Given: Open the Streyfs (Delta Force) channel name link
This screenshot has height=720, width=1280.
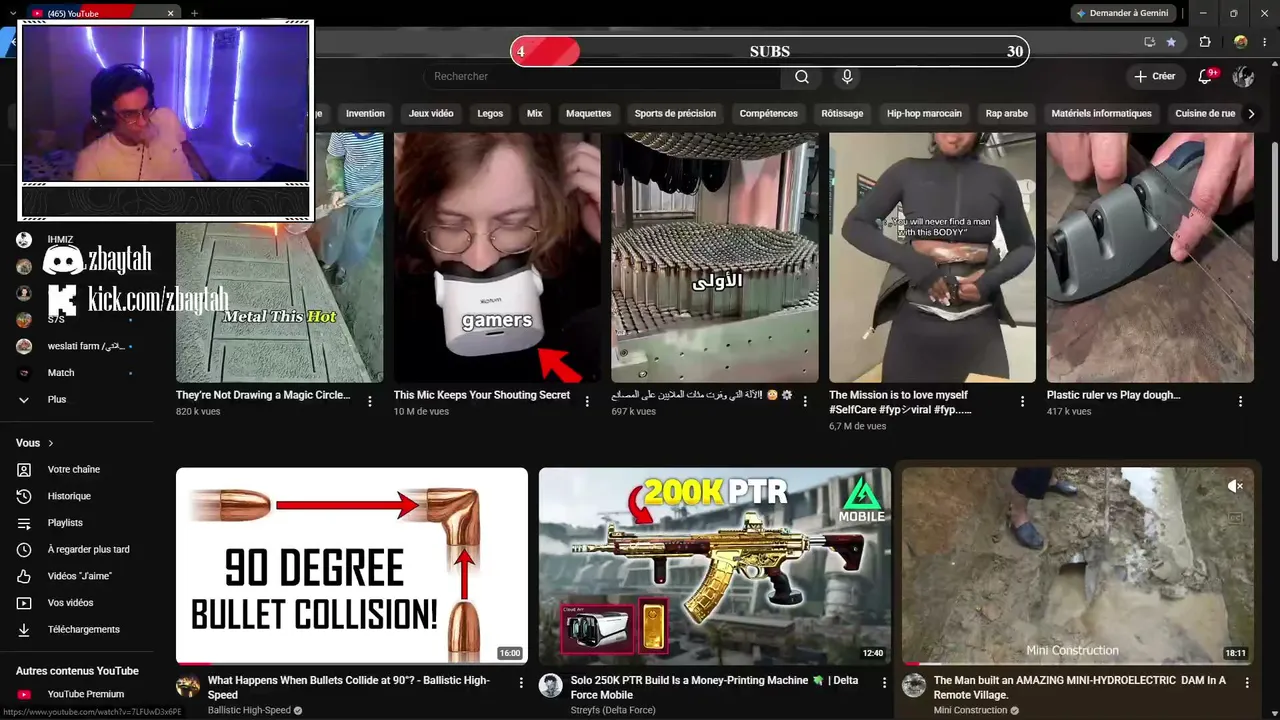Looking at the screenshot, I should (x=613, y=711).
